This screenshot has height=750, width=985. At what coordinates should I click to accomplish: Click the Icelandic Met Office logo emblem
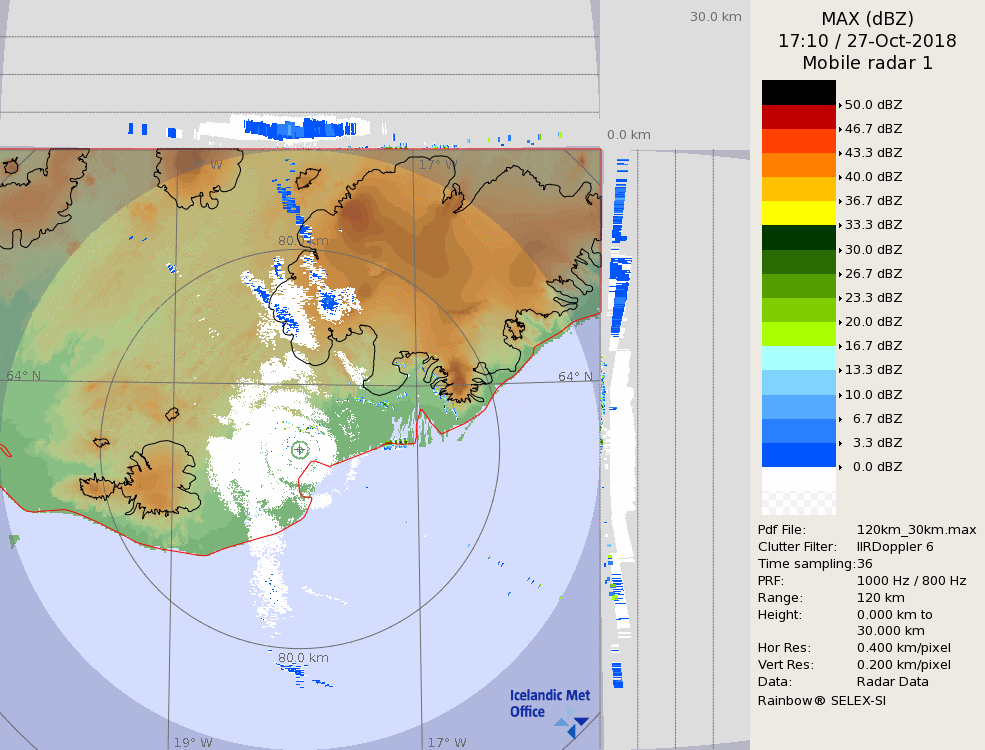572,724
